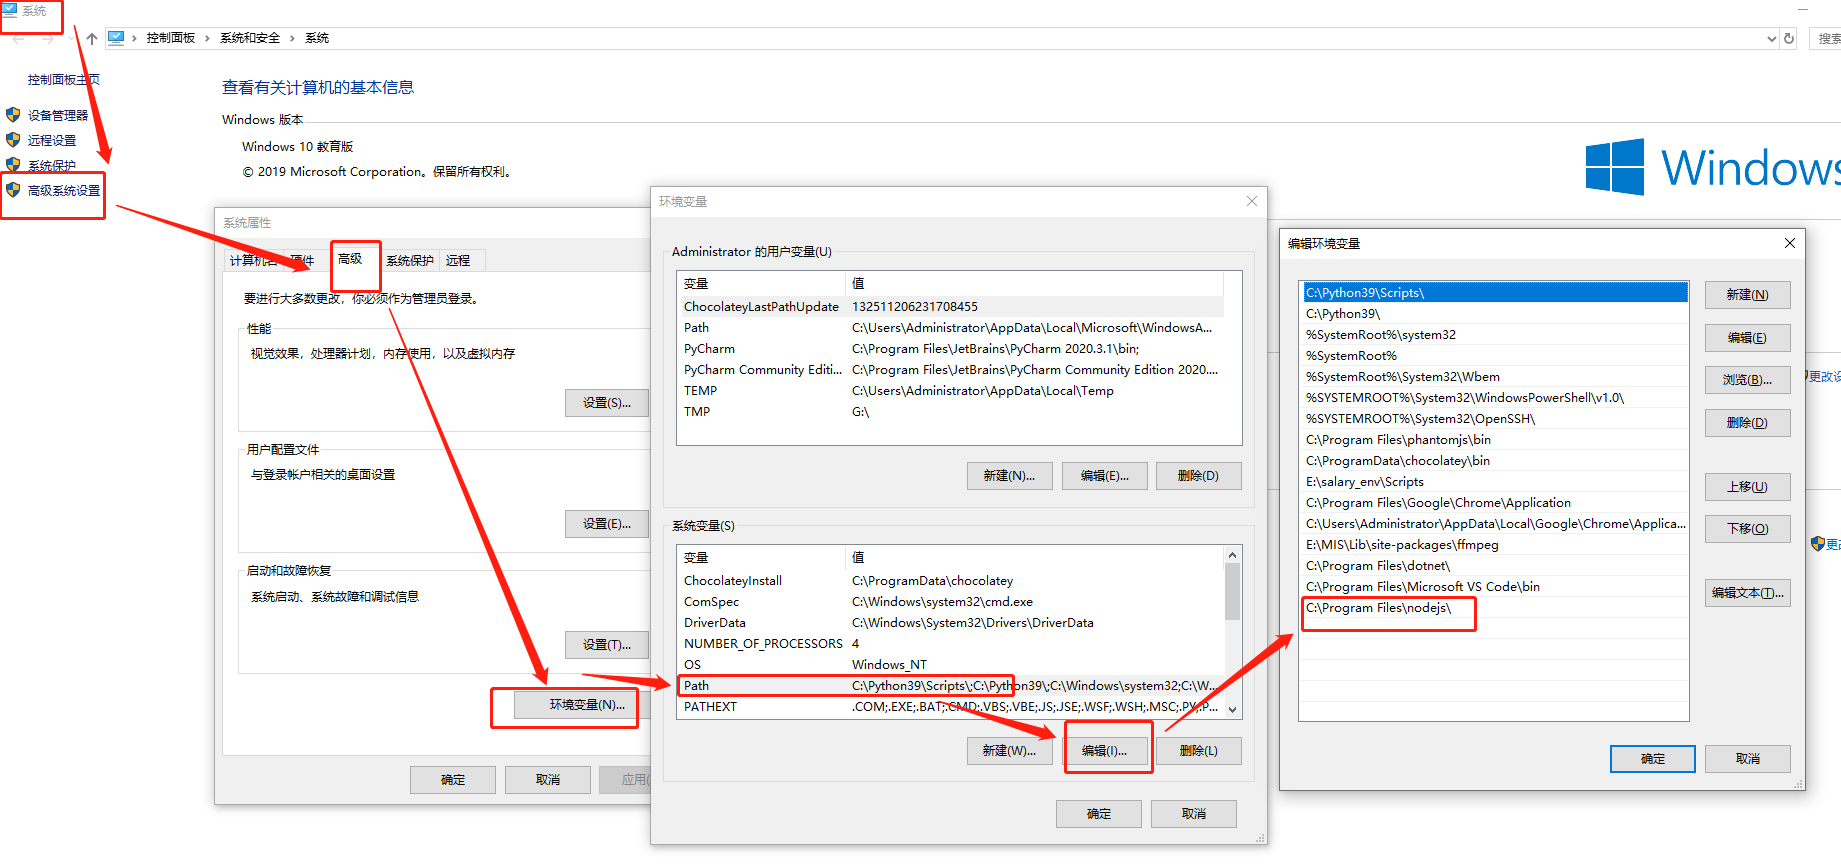Click the user profile 设置(E)... button
The image size is (1841, 866).
coord(607,524)
